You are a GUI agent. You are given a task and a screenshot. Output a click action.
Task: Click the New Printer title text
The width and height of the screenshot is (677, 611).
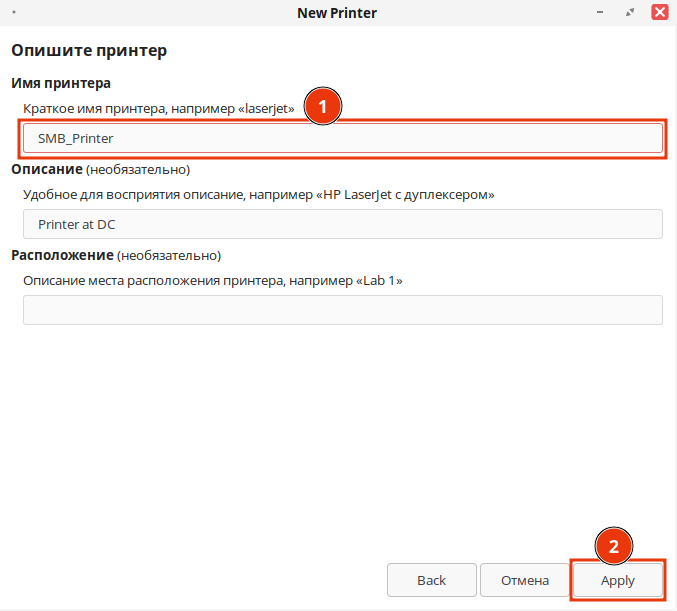[x=337, y=13]
